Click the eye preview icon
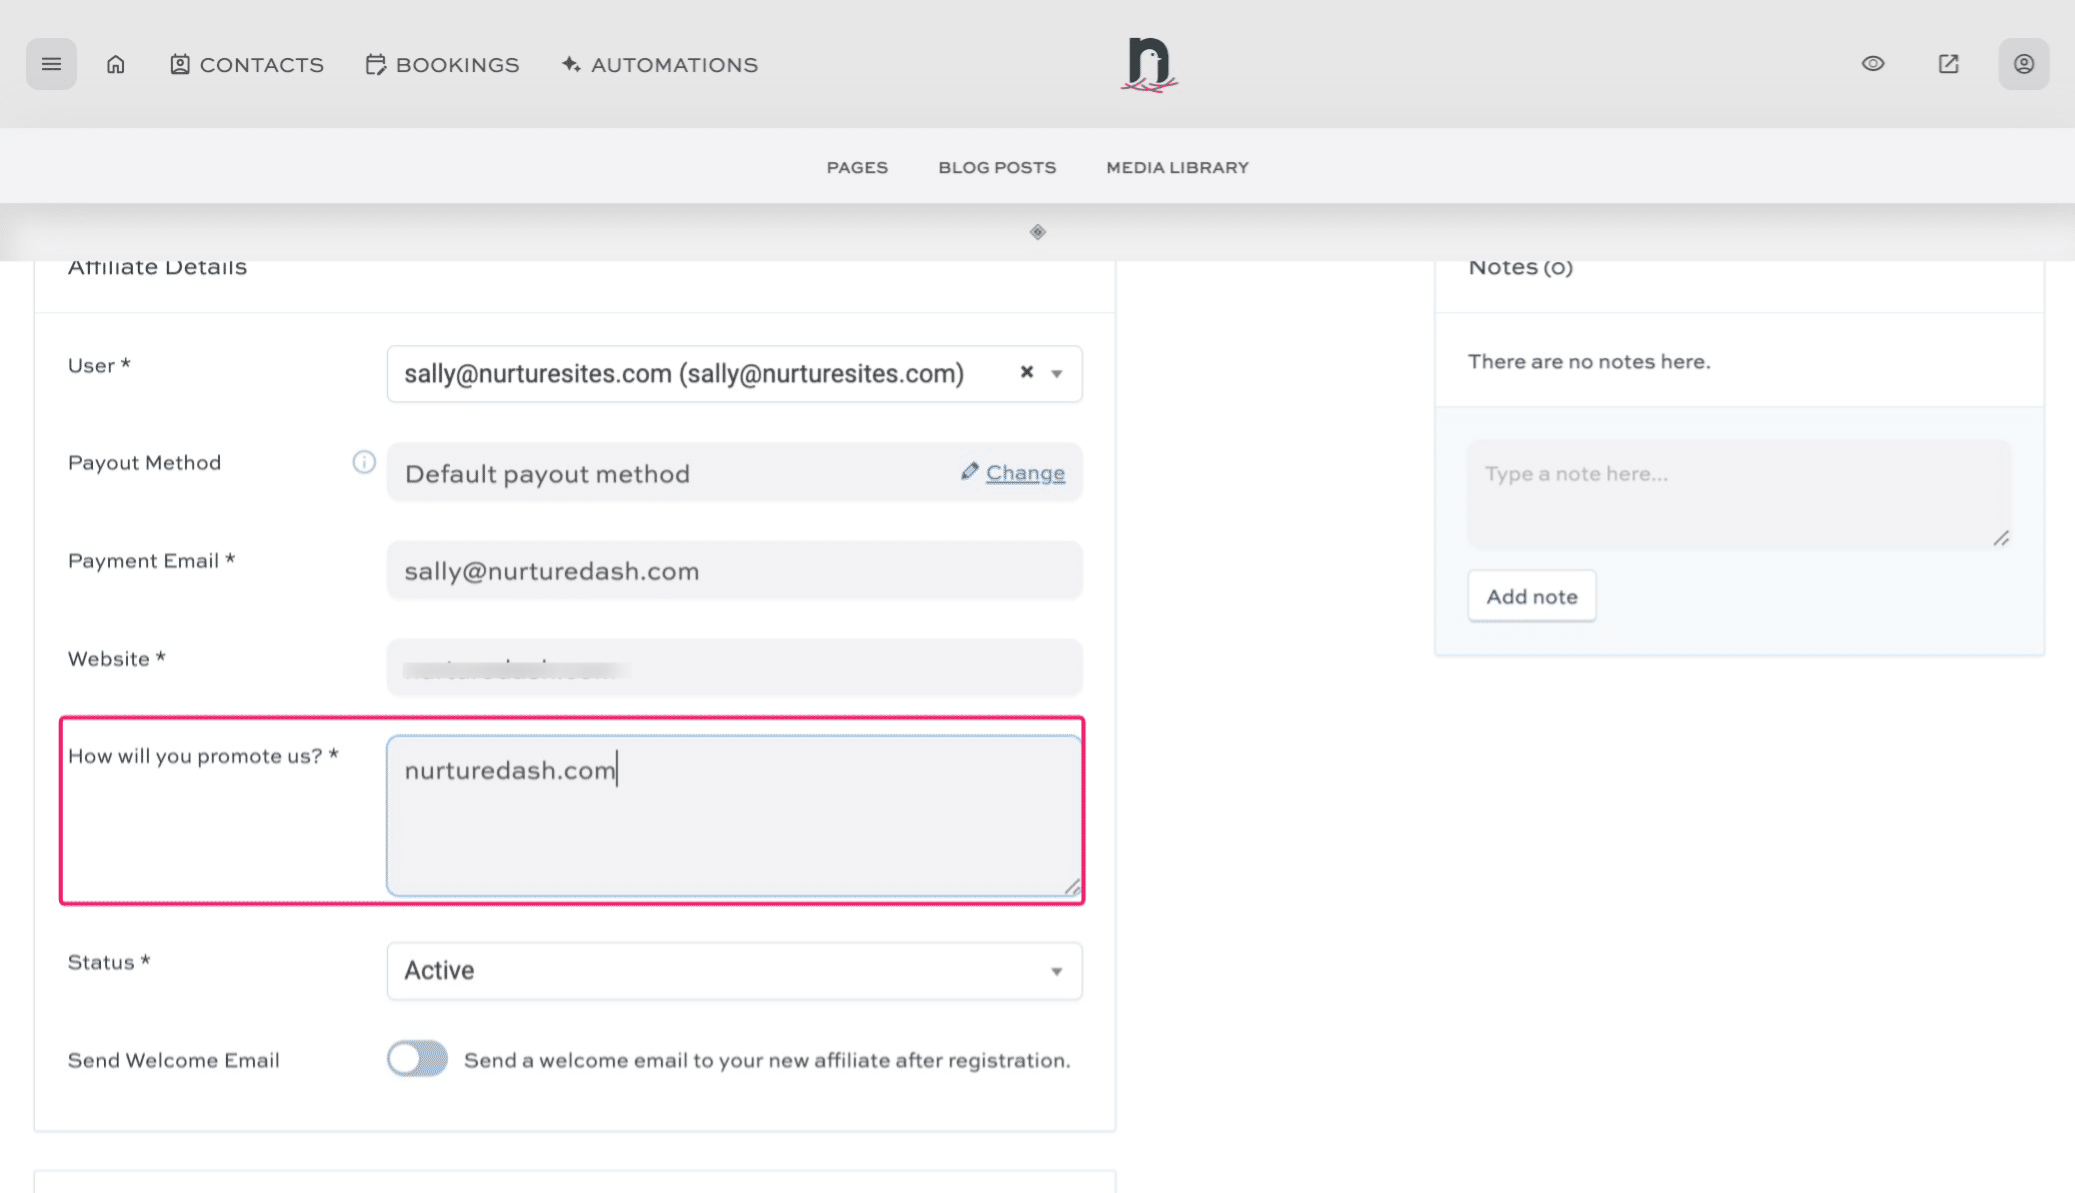The image size is (2075, 1193). tap(1873, 64)
